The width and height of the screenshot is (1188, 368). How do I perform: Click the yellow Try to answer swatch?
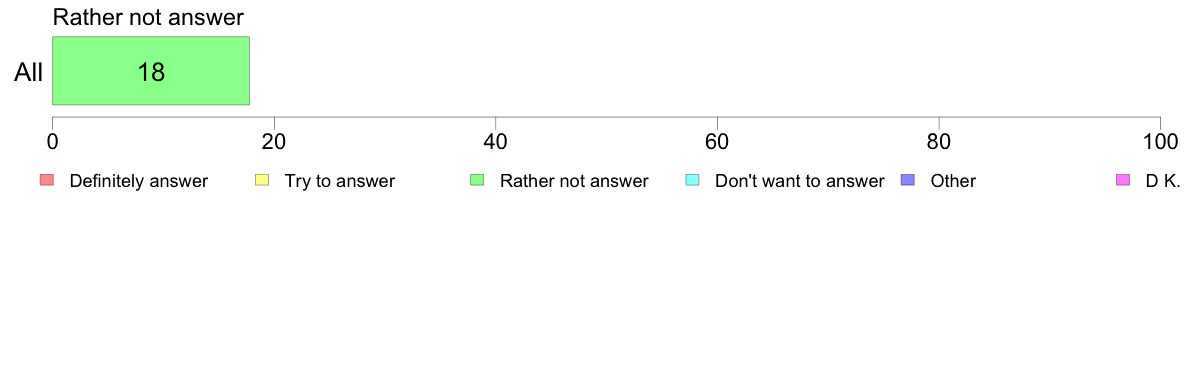[x=262, y=180]
